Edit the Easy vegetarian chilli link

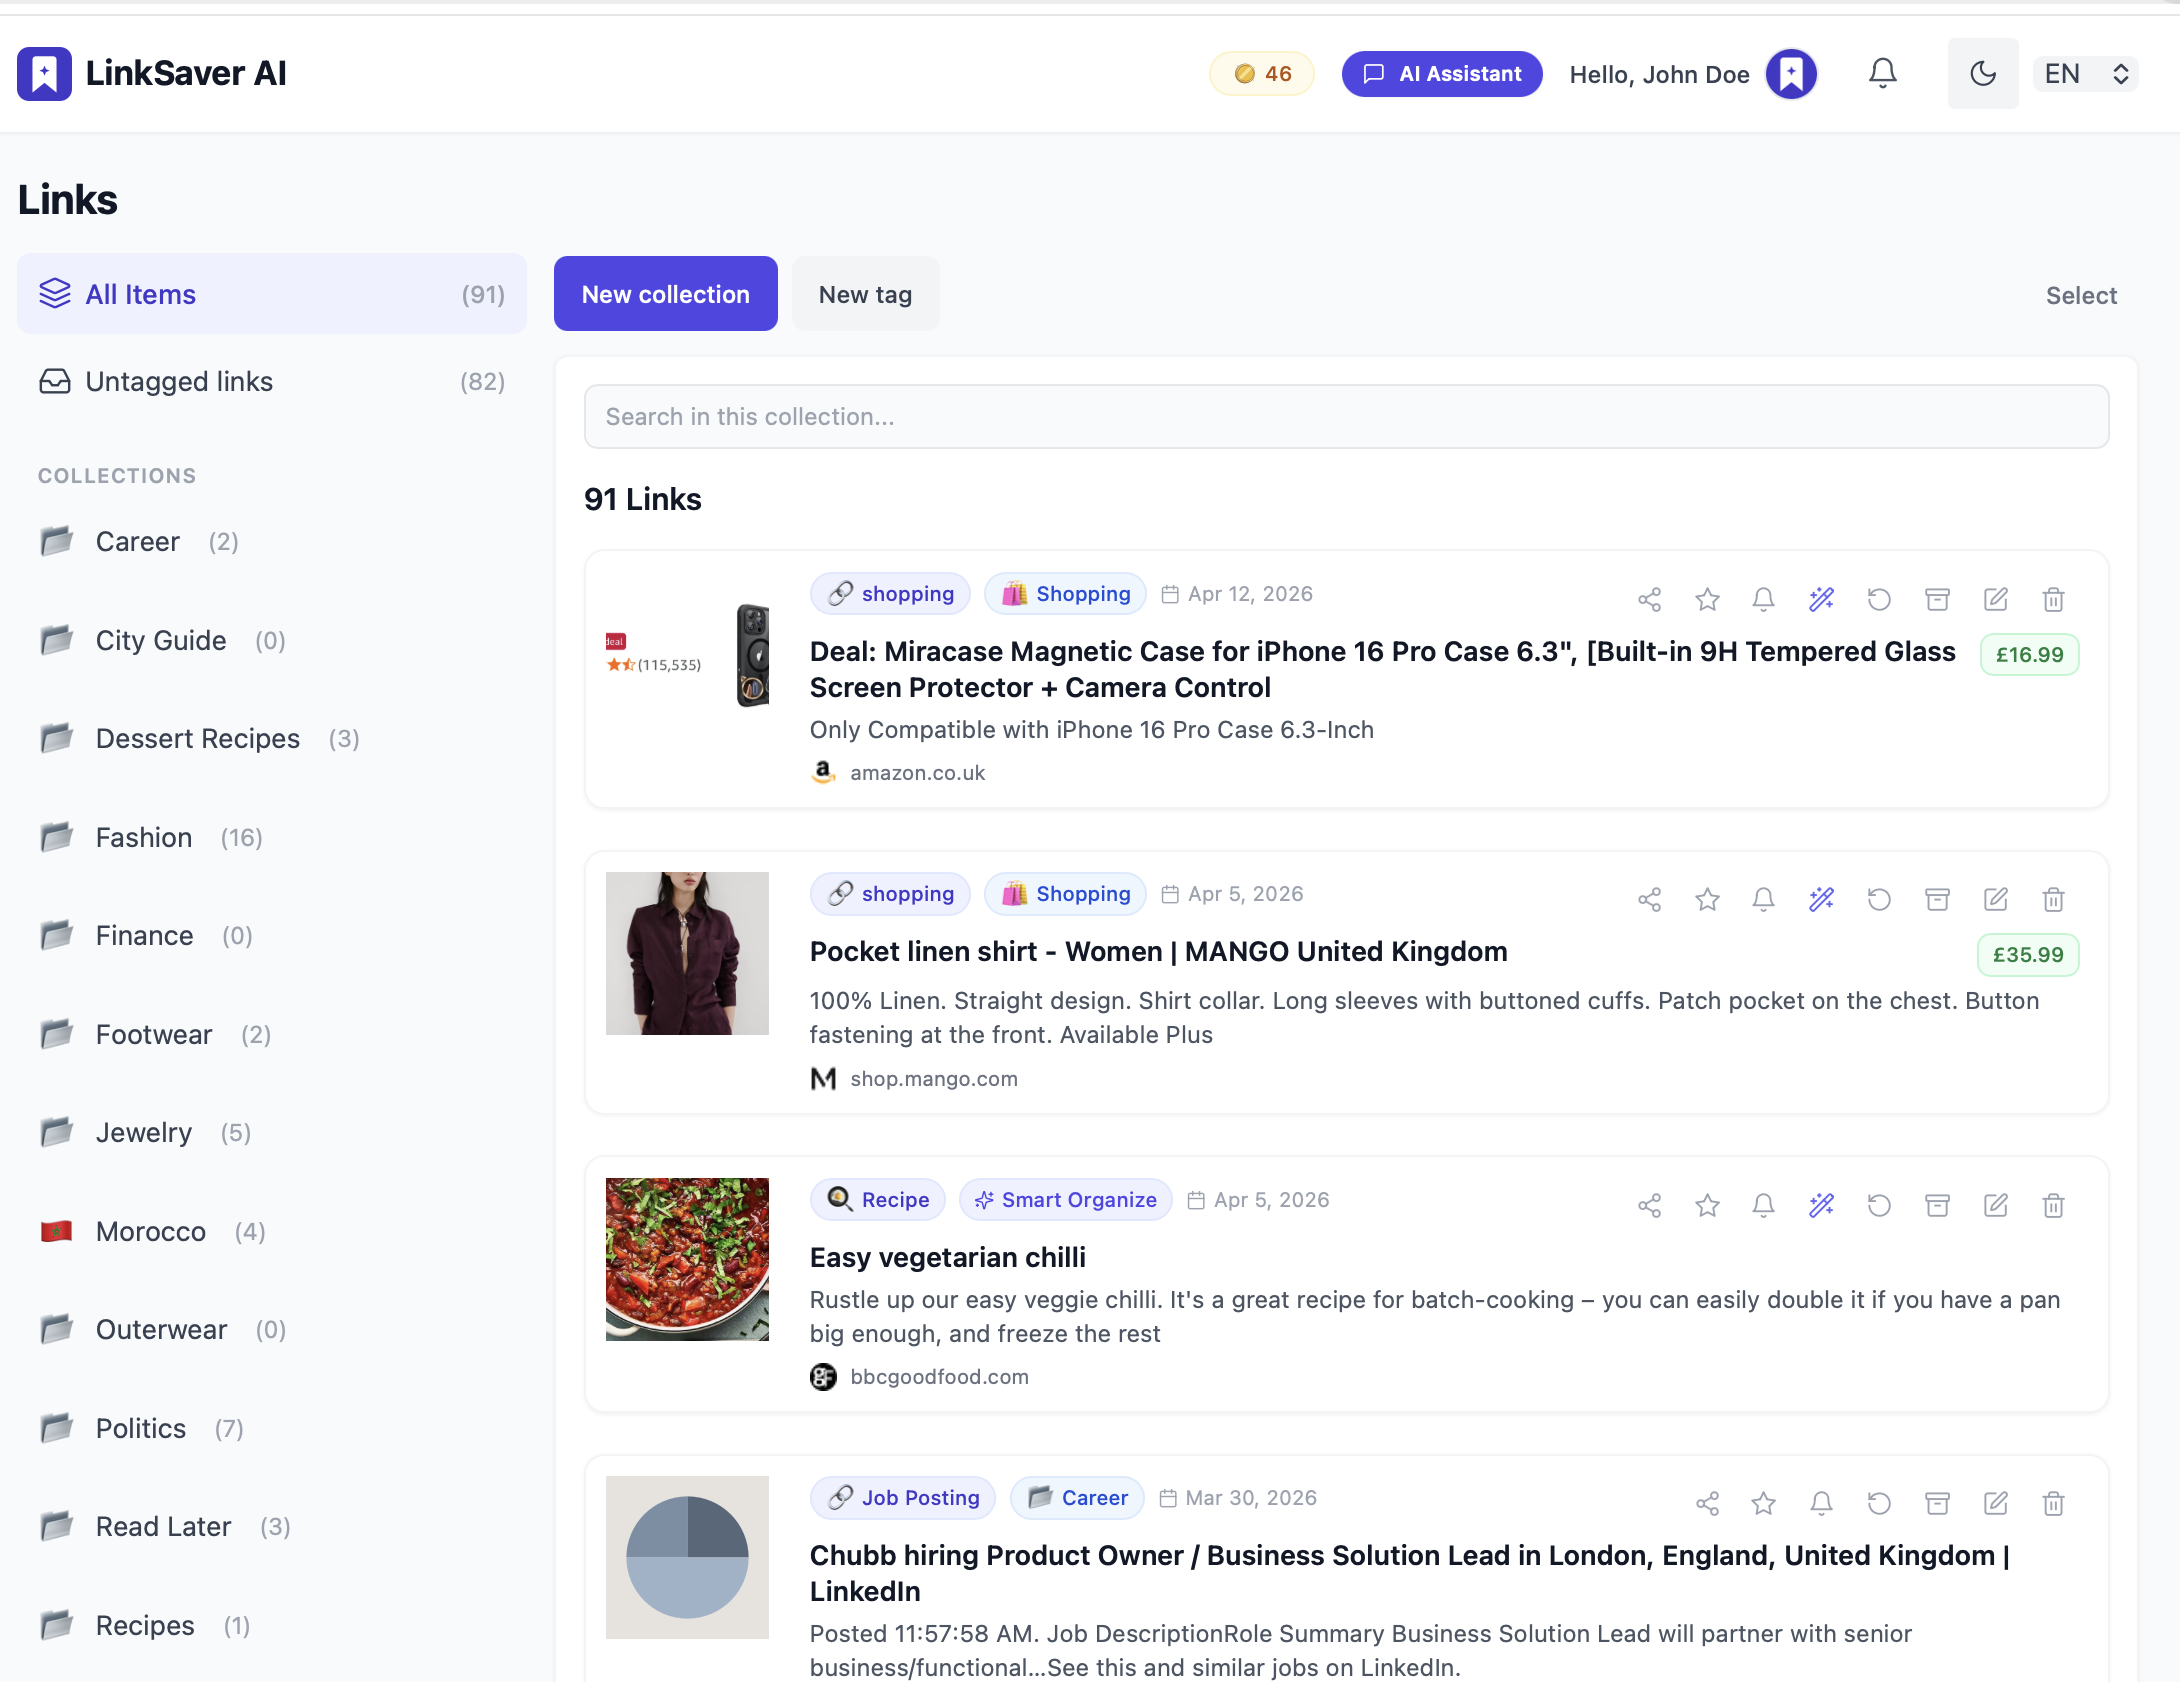pos(1995,1205)
